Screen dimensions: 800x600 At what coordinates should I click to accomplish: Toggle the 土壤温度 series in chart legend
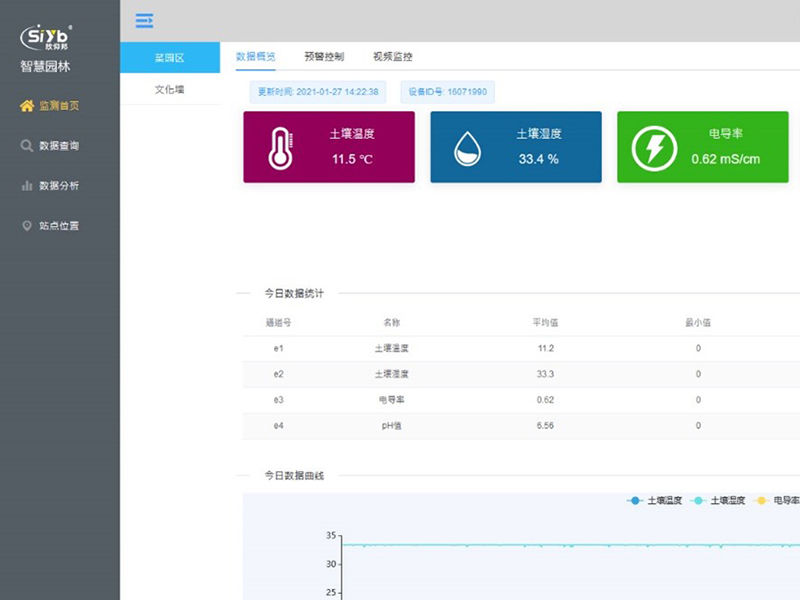[655, 500]
